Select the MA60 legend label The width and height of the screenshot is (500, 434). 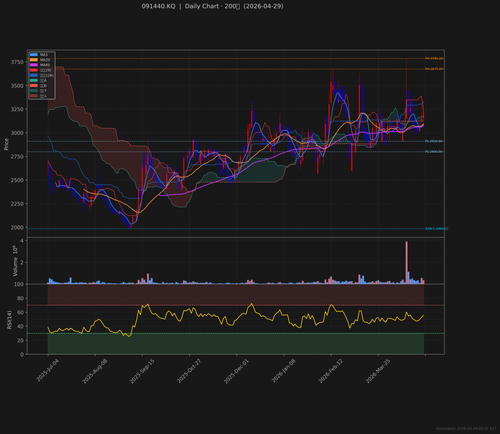45,65
